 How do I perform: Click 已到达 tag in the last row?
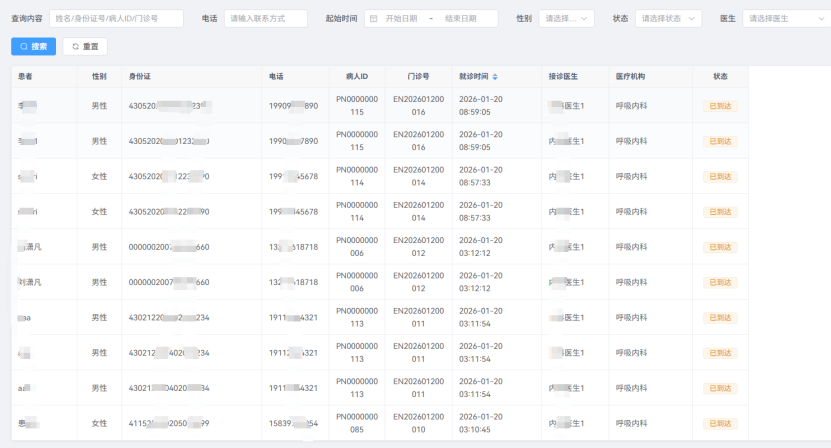tap(720, 422)
